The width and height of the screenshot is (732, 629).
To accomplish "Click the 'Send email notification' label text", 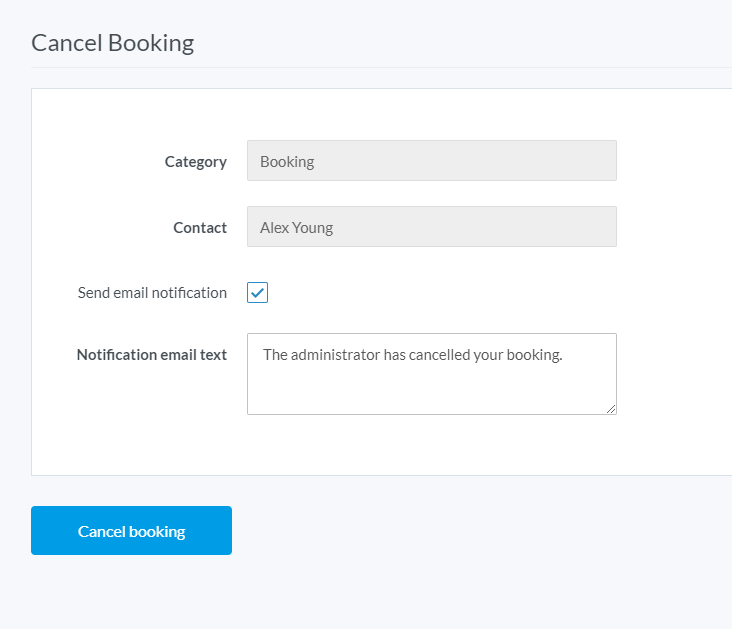I will point(152,293).
